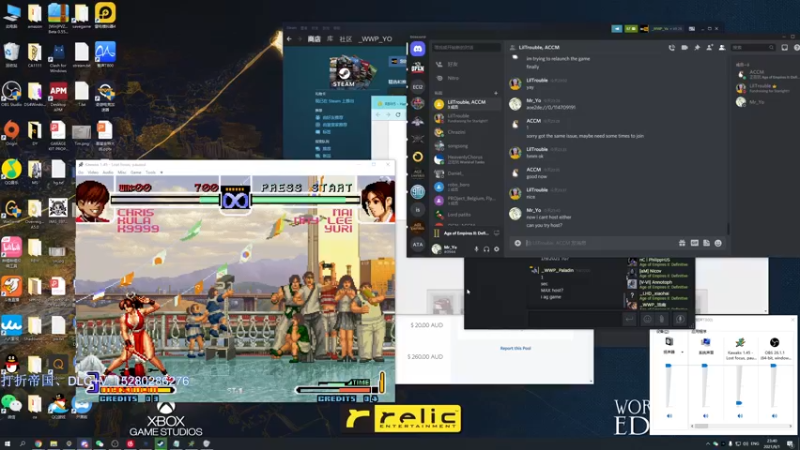
Task: Expand speaker device dropdown in mixer
Action: click(x=682, y=352)
